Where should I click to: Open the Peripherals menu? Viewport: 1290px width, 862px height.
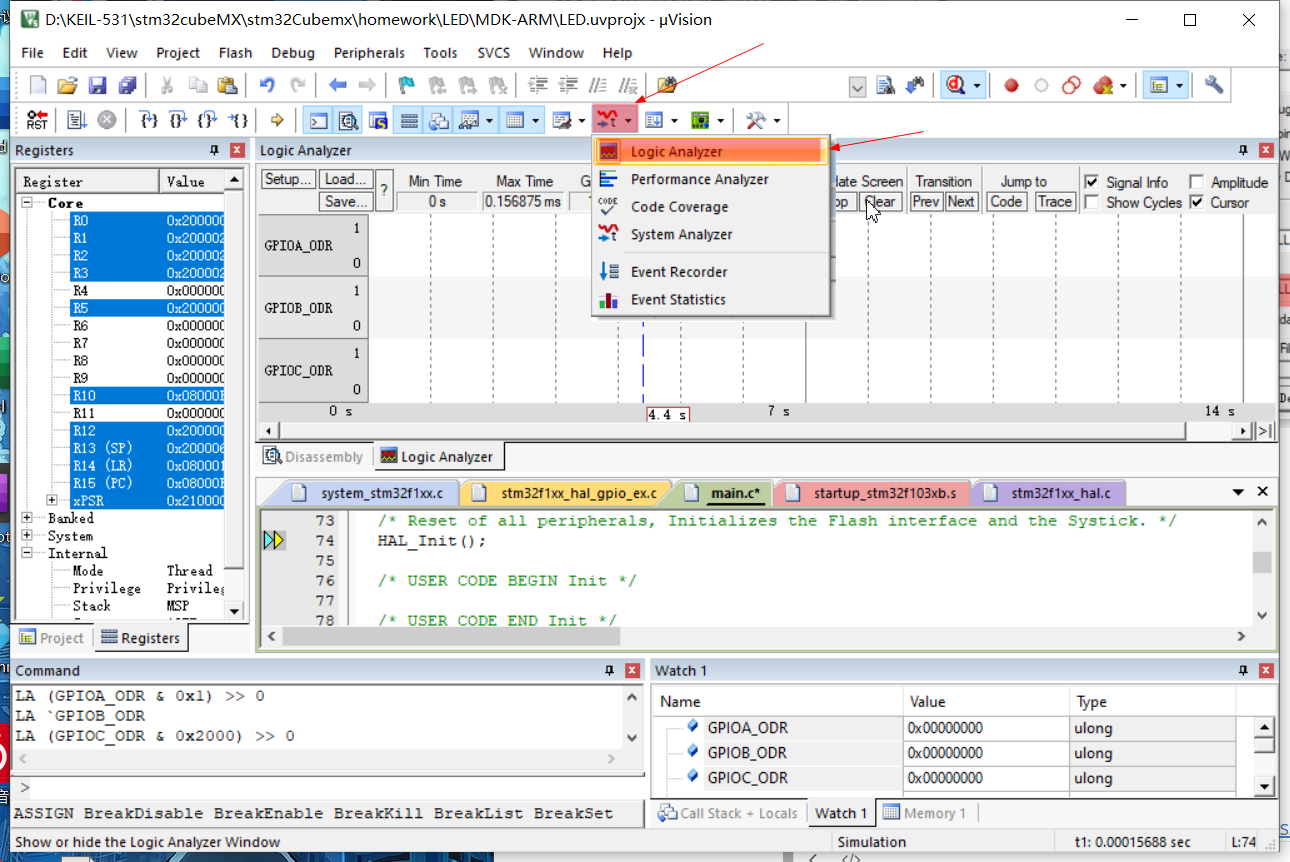click(369, 53)
